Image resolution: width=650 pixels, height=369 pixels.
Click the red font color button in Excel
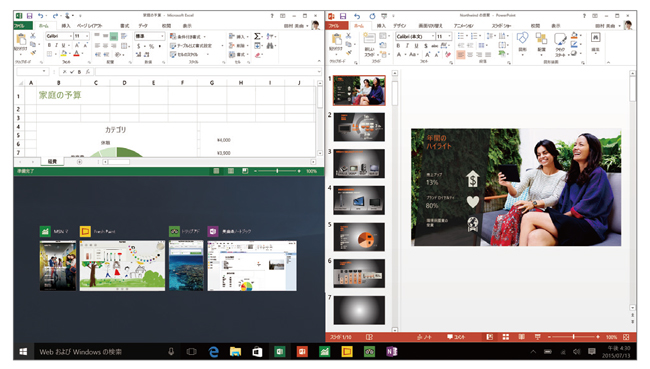76,54
